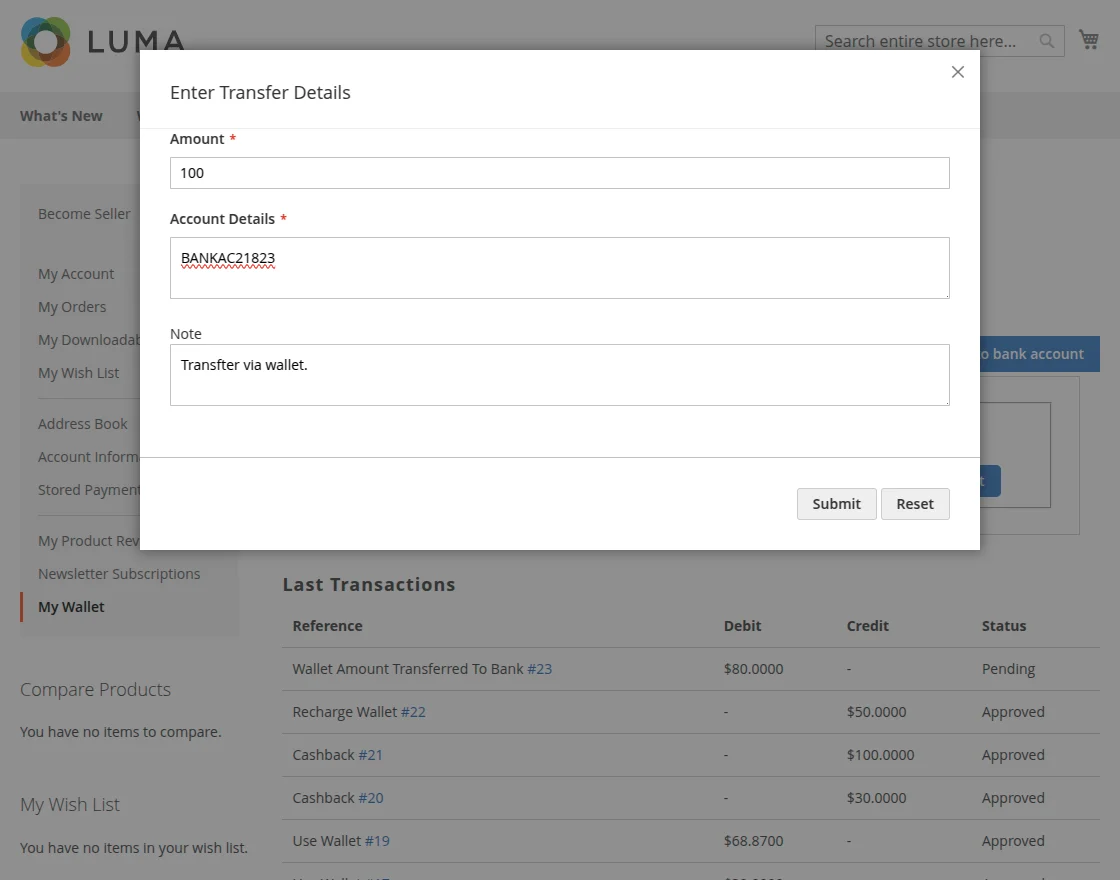The width and height of the screenshot is (1120, 880).
Task: Click the Become Seller link
Action: (x=84, y=213)
